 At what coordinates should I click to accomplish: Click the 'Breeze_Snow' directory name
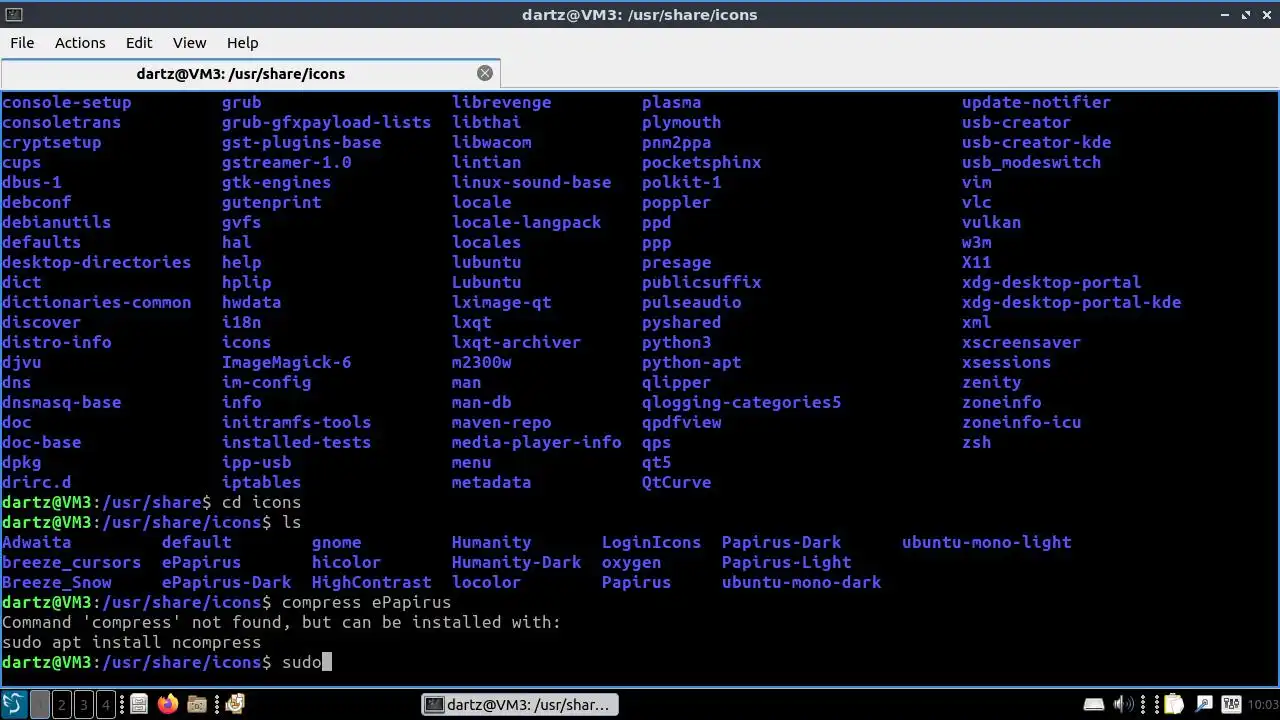coord(57,582)
